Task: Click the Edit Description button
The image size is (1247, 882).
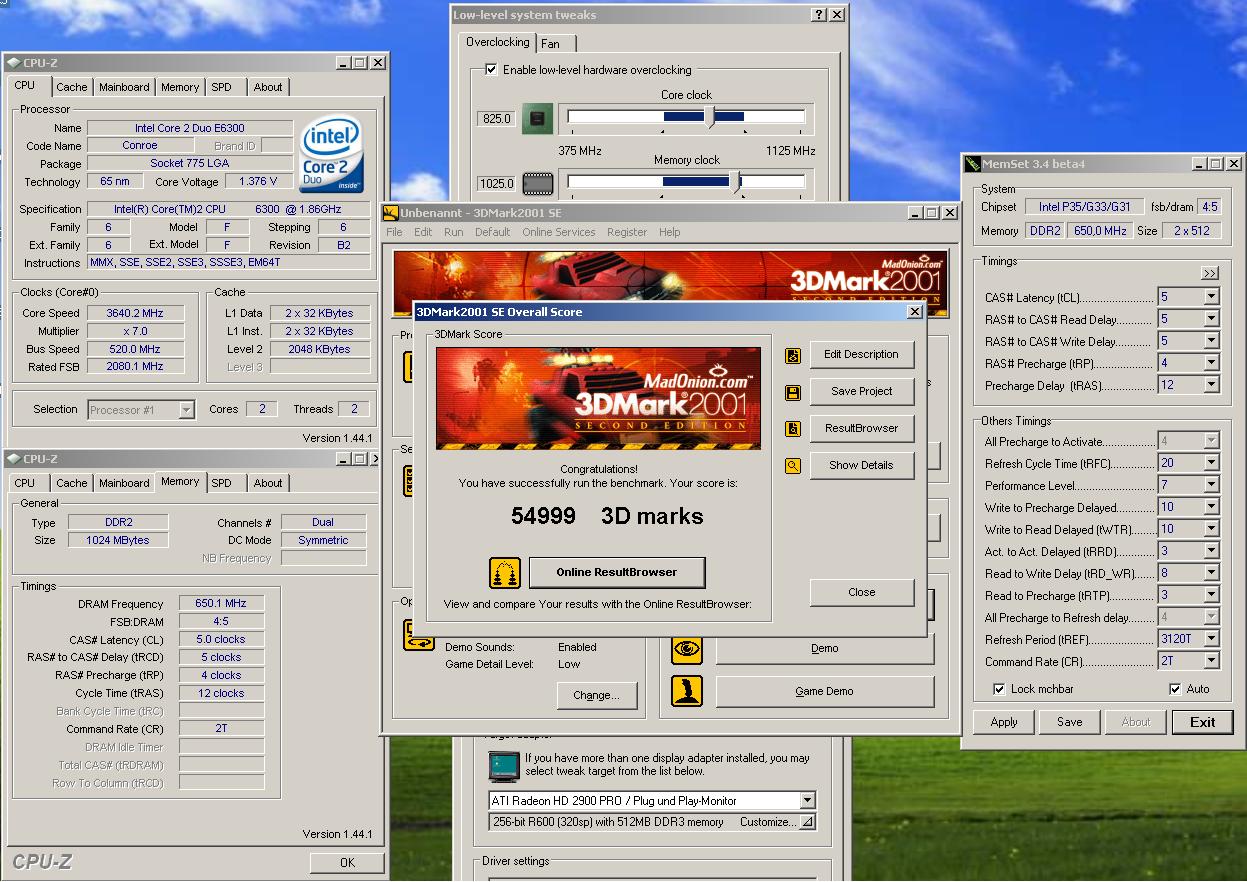Action: coord(861,354)
